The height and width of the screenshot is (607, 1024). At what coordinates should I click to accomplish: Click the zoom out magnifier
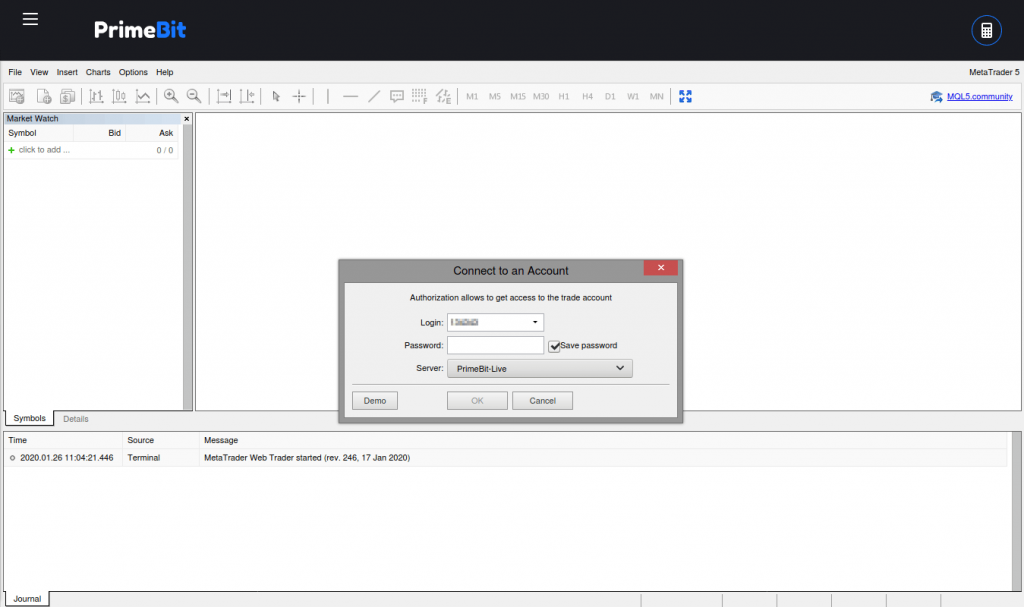click(194, 97)
